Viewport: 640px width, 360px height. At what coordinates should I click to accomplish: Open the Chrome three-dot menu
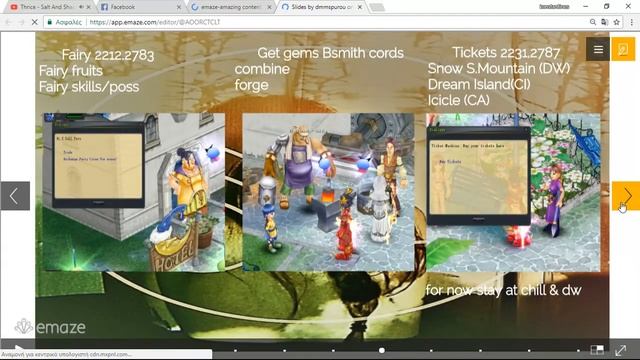click(x=631, y=22)
